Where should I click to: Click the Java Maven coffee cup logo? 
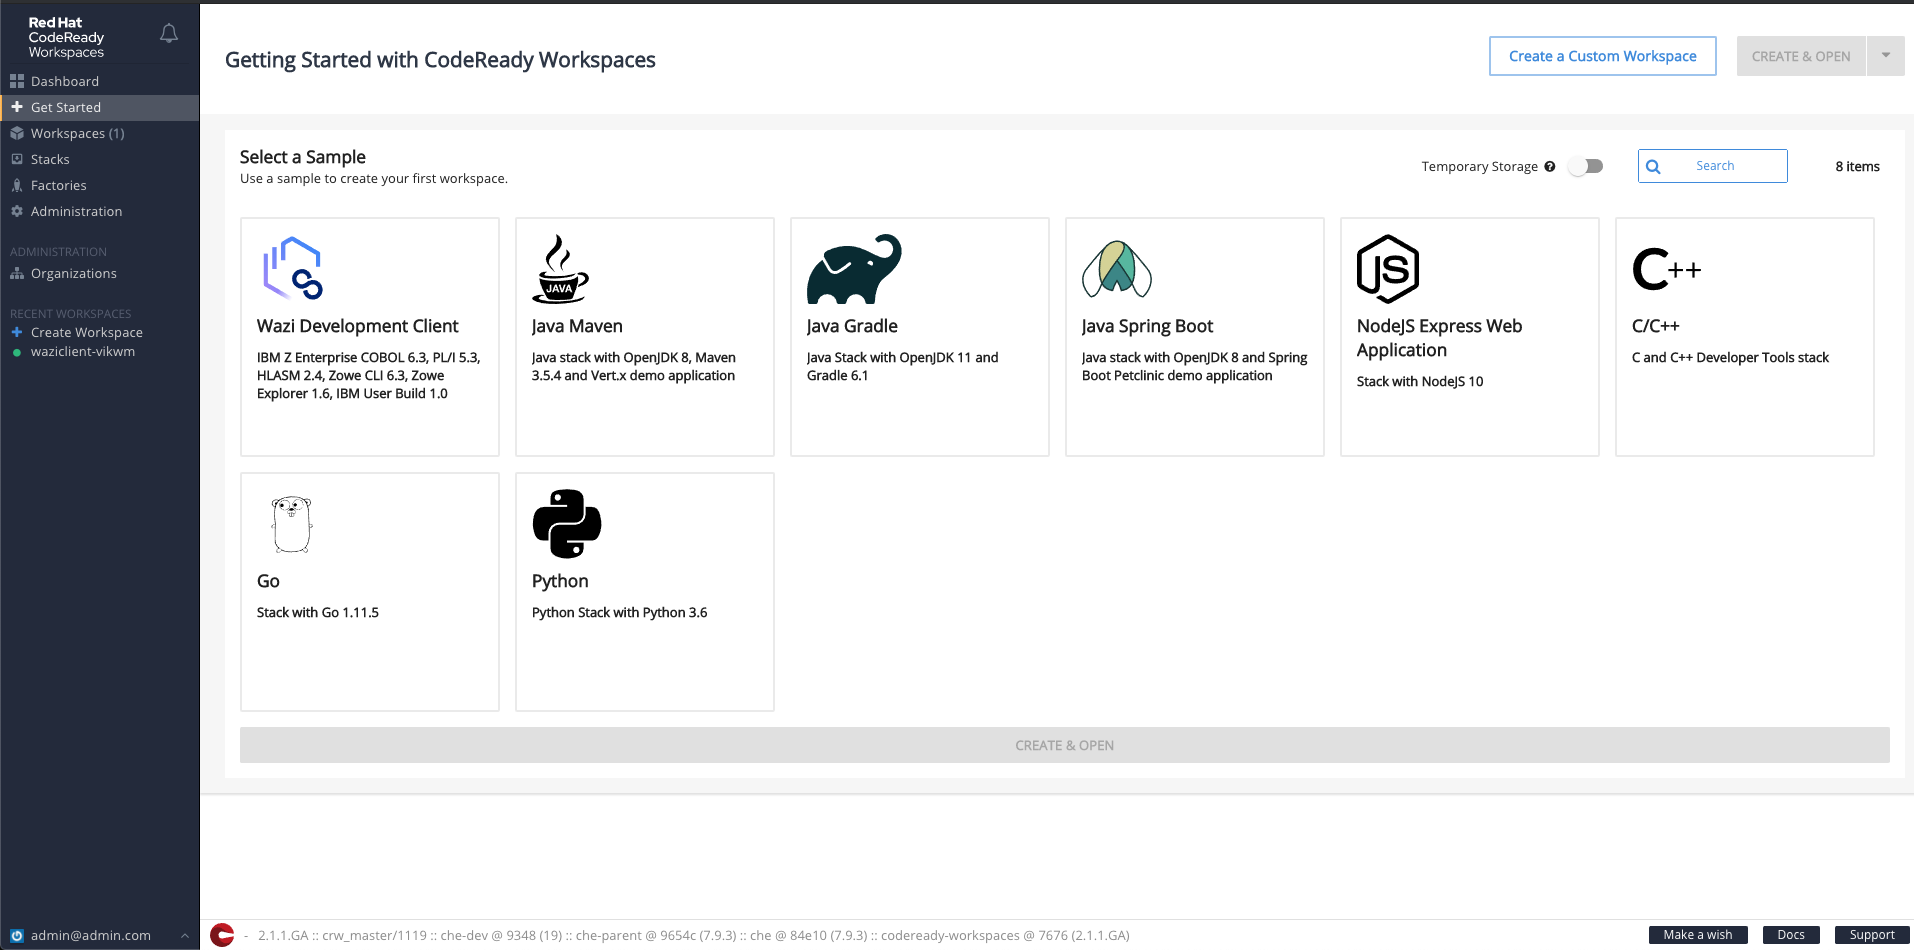coord(560,268)
